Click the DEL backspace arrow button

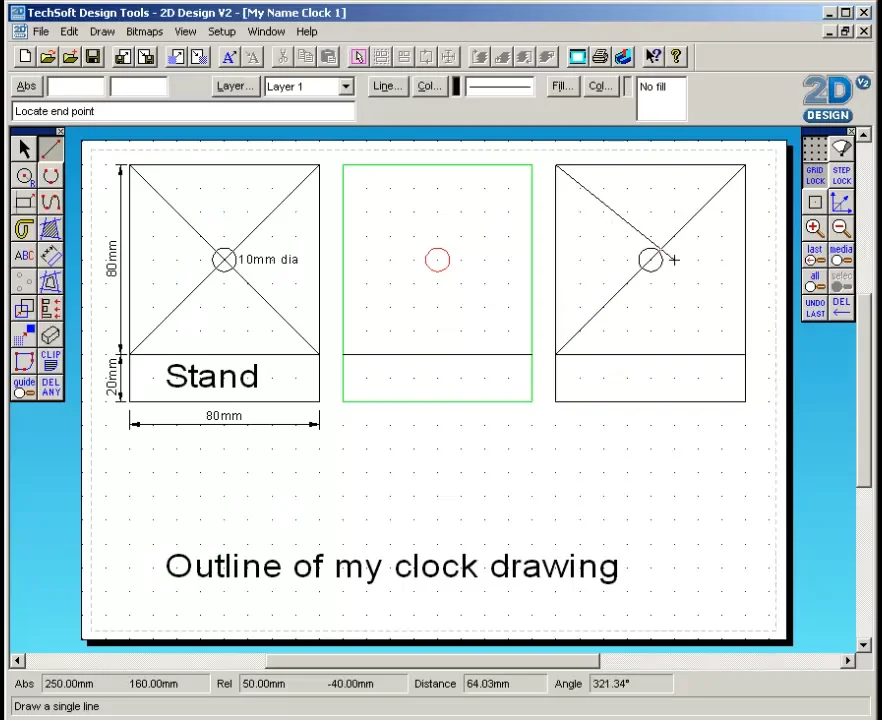coord(841,308)
